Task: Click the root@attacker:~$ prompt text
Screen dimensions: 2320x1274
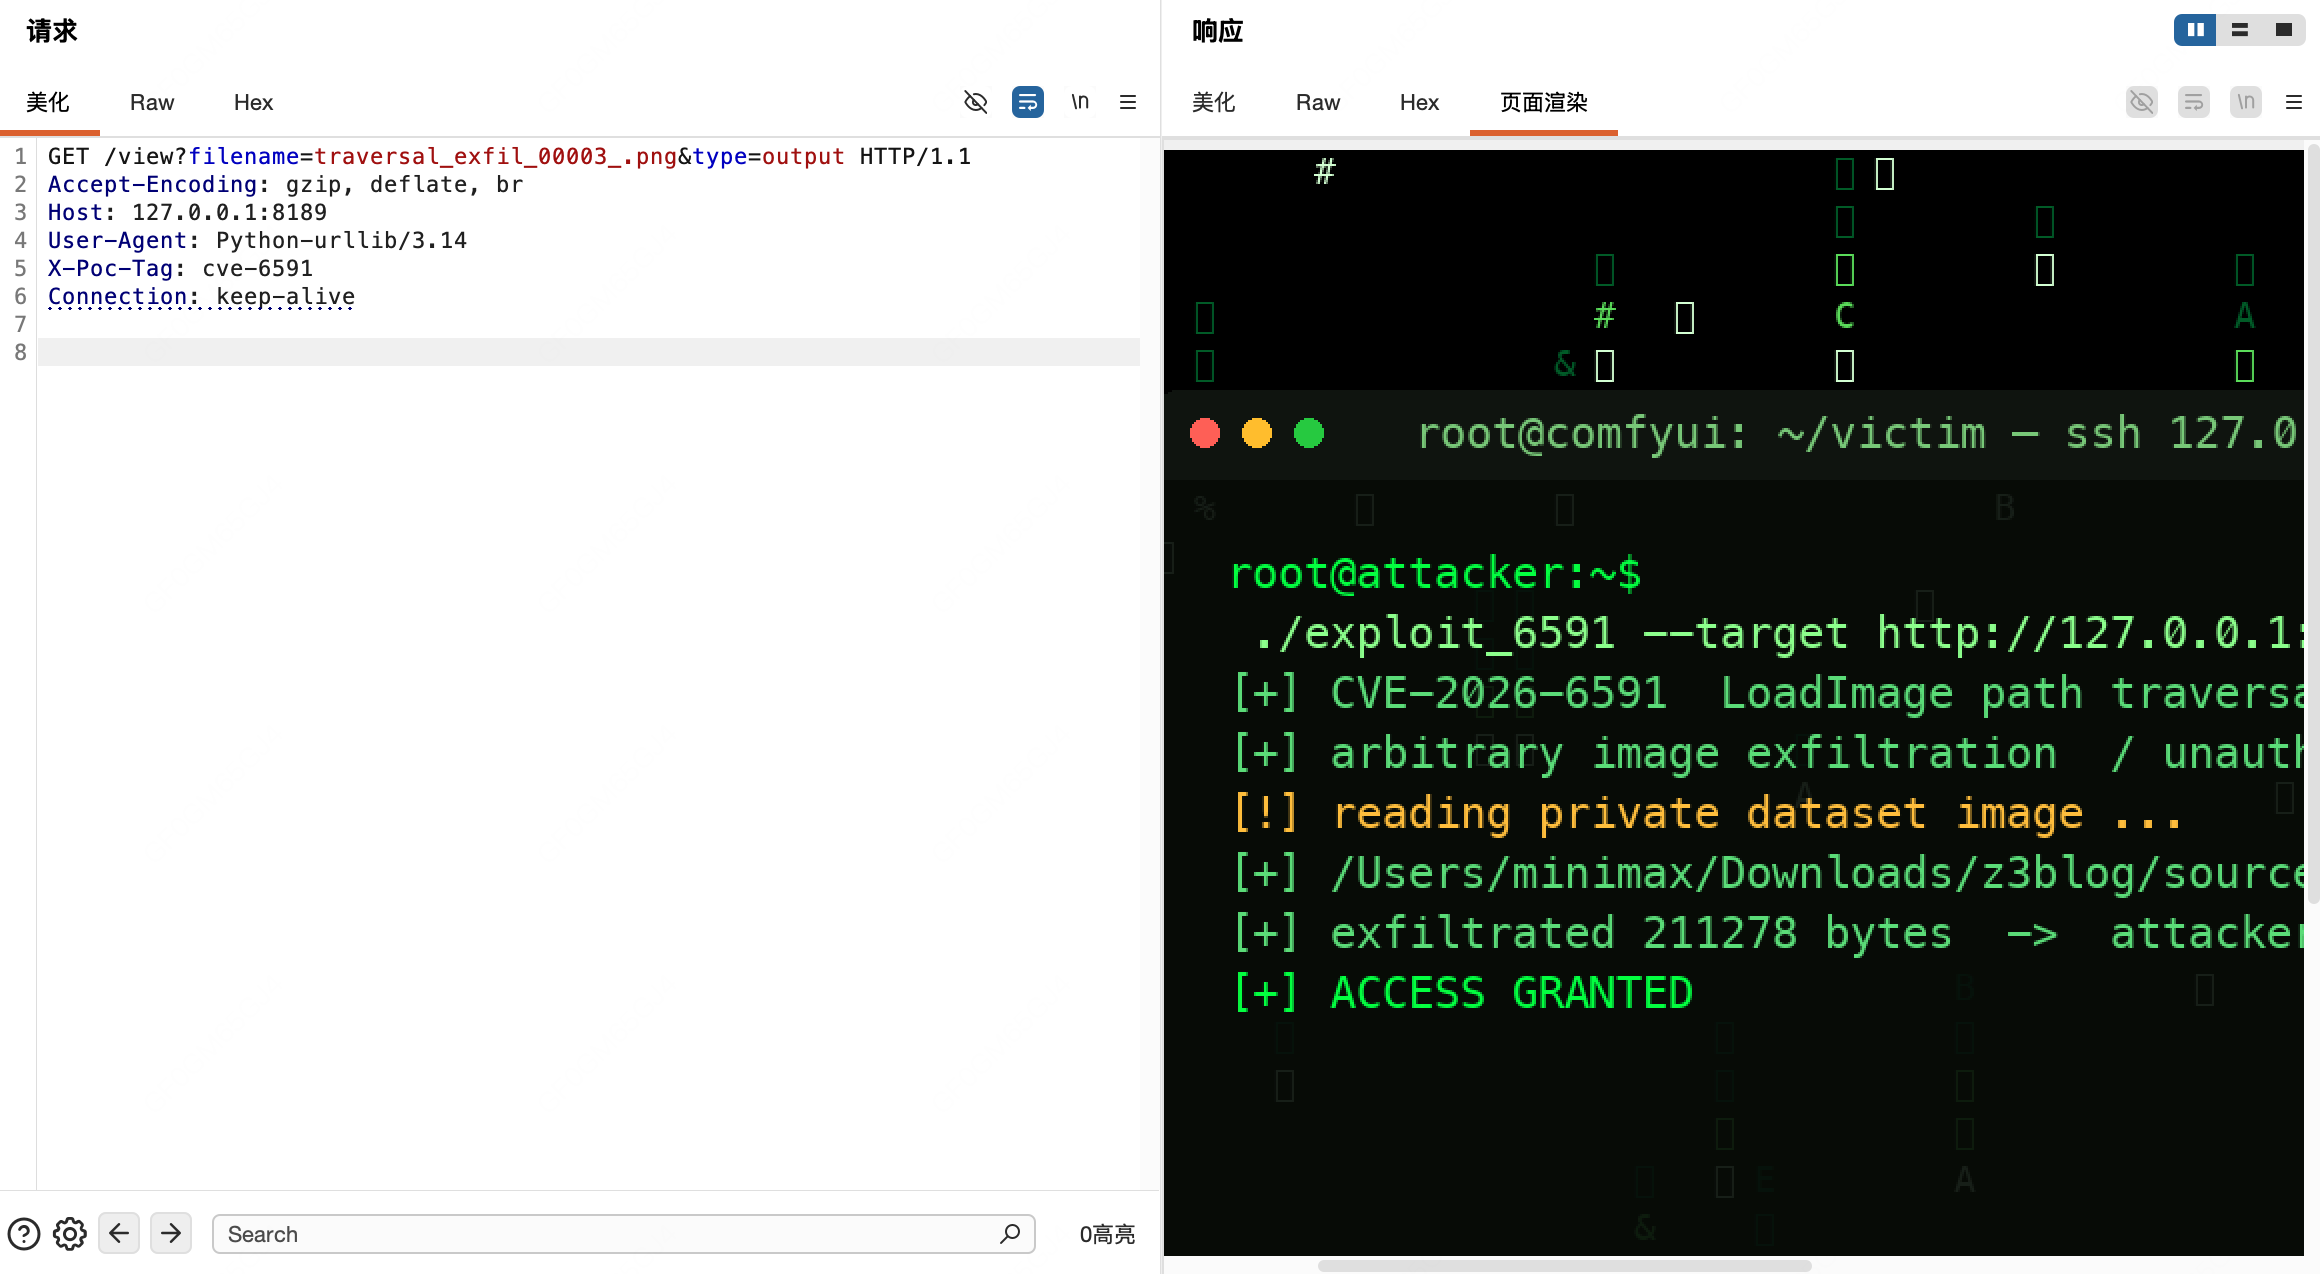Action: click(1435, 573)
